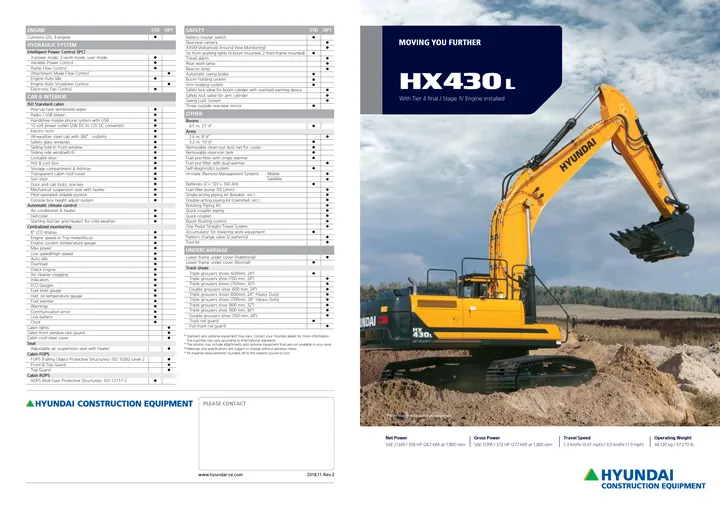Click the PLEASE CONTACT box

266,434
